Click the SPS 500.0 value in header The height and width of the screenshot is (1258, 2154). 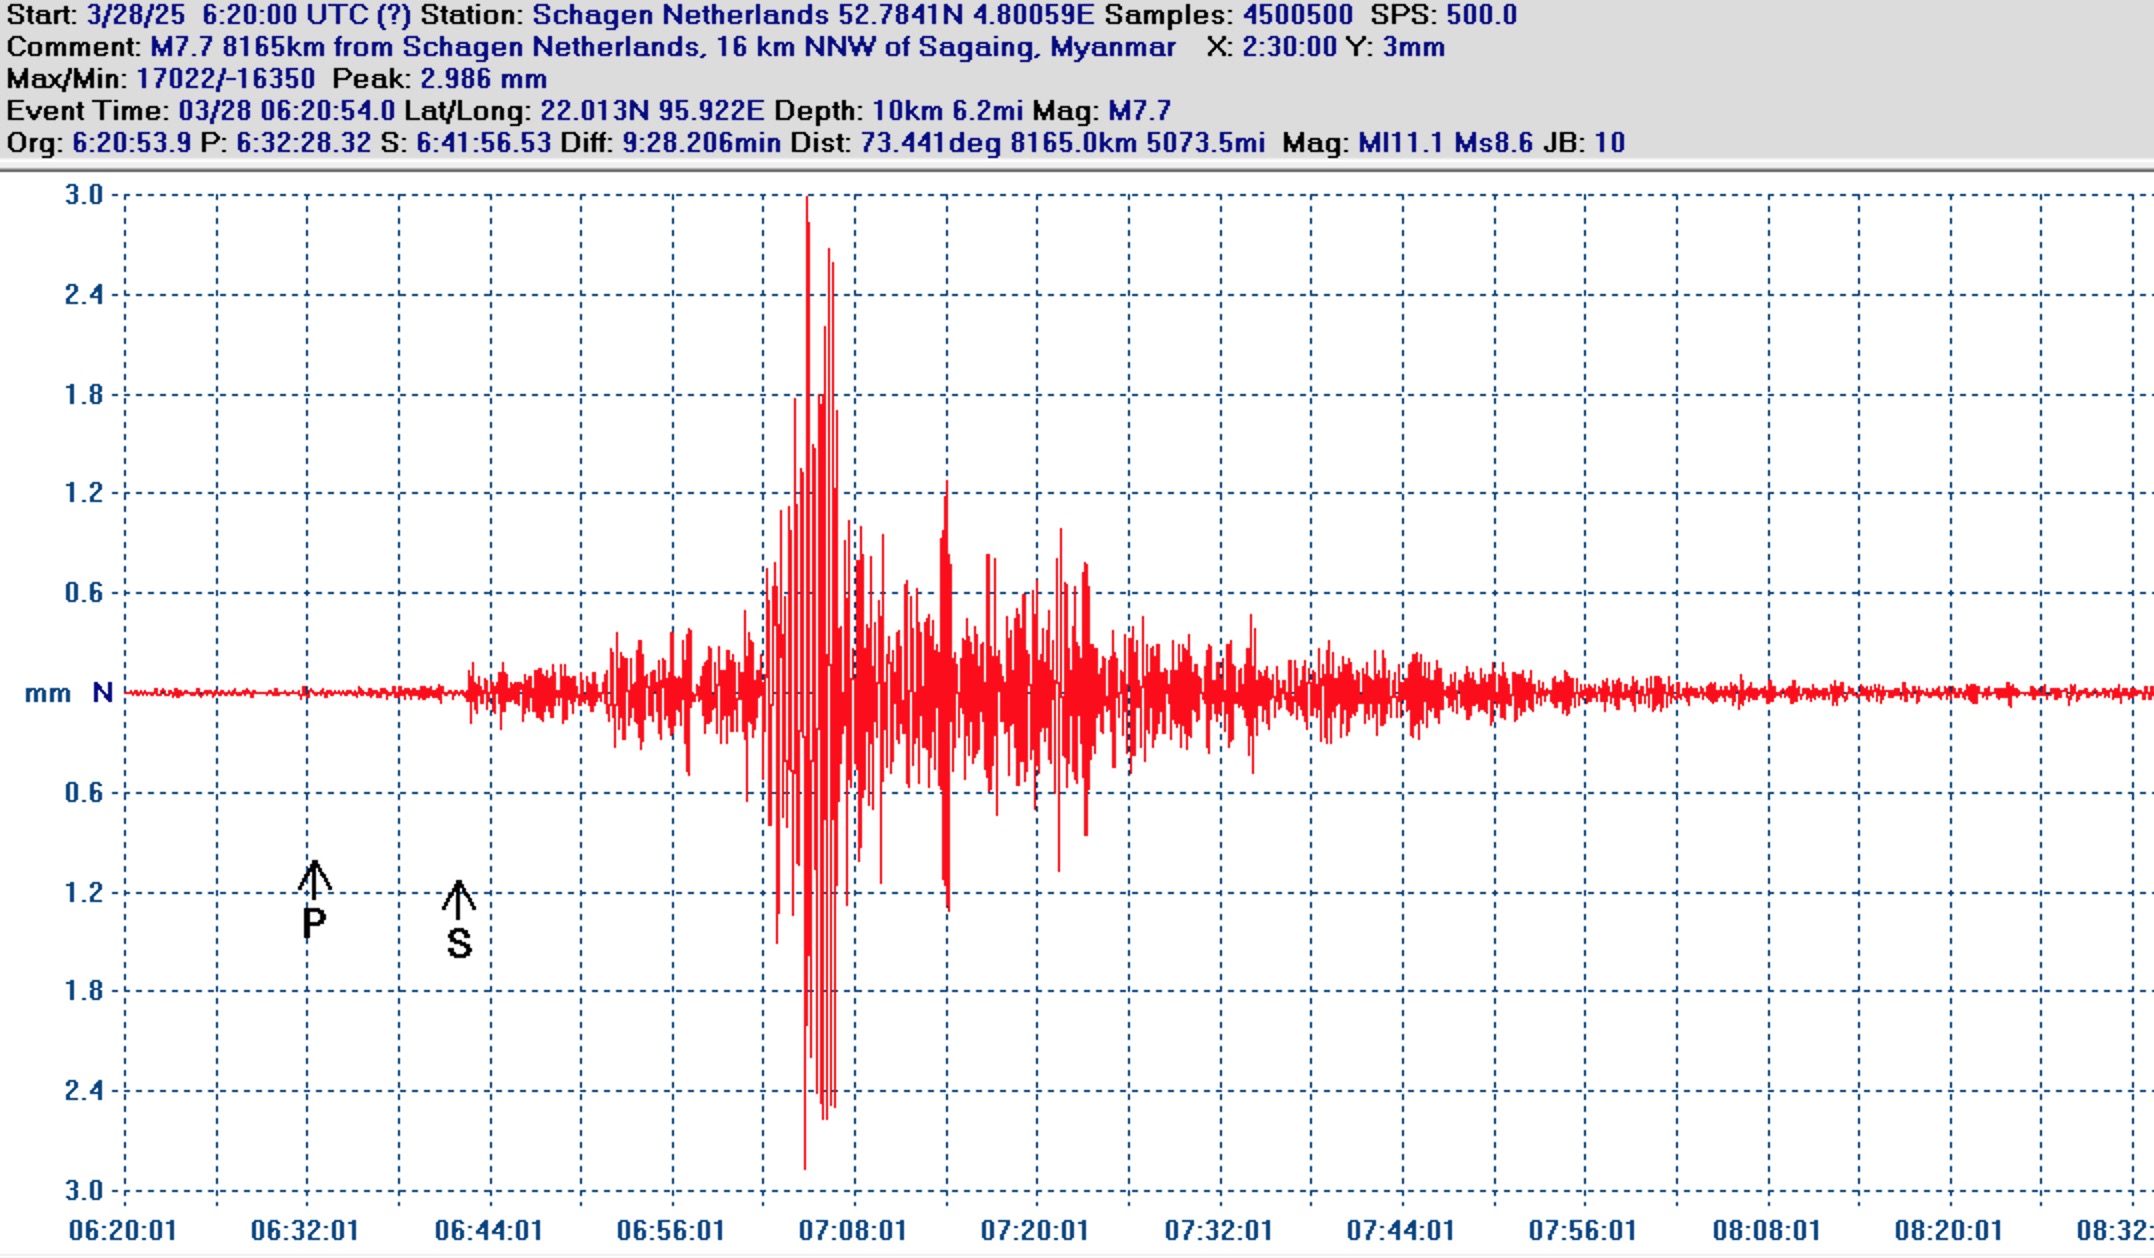(1481, 15)
